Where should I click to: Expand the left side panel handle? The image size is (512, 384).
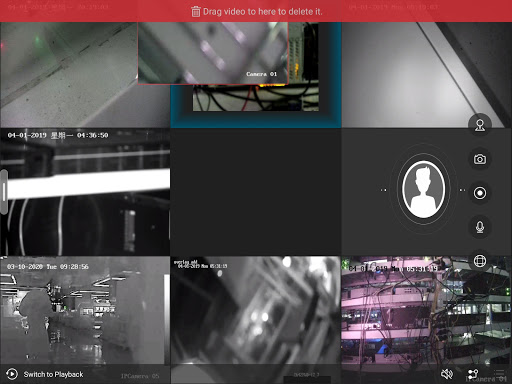(4, 192)
